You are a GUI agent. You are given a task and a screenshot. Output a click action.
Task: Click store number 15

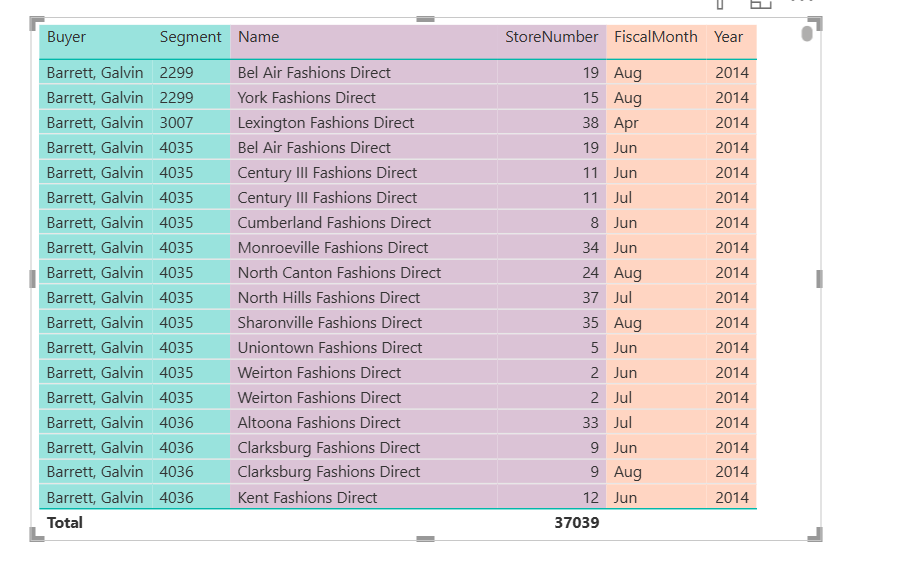591,98
